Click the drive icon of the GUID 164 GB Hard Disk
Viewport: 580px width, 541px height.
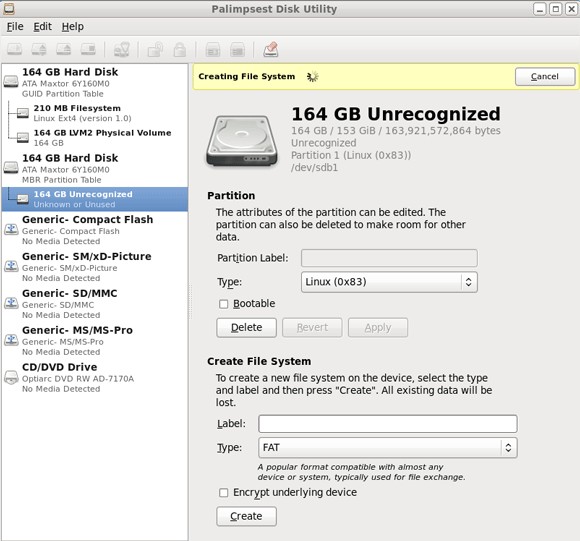(11, 81)
